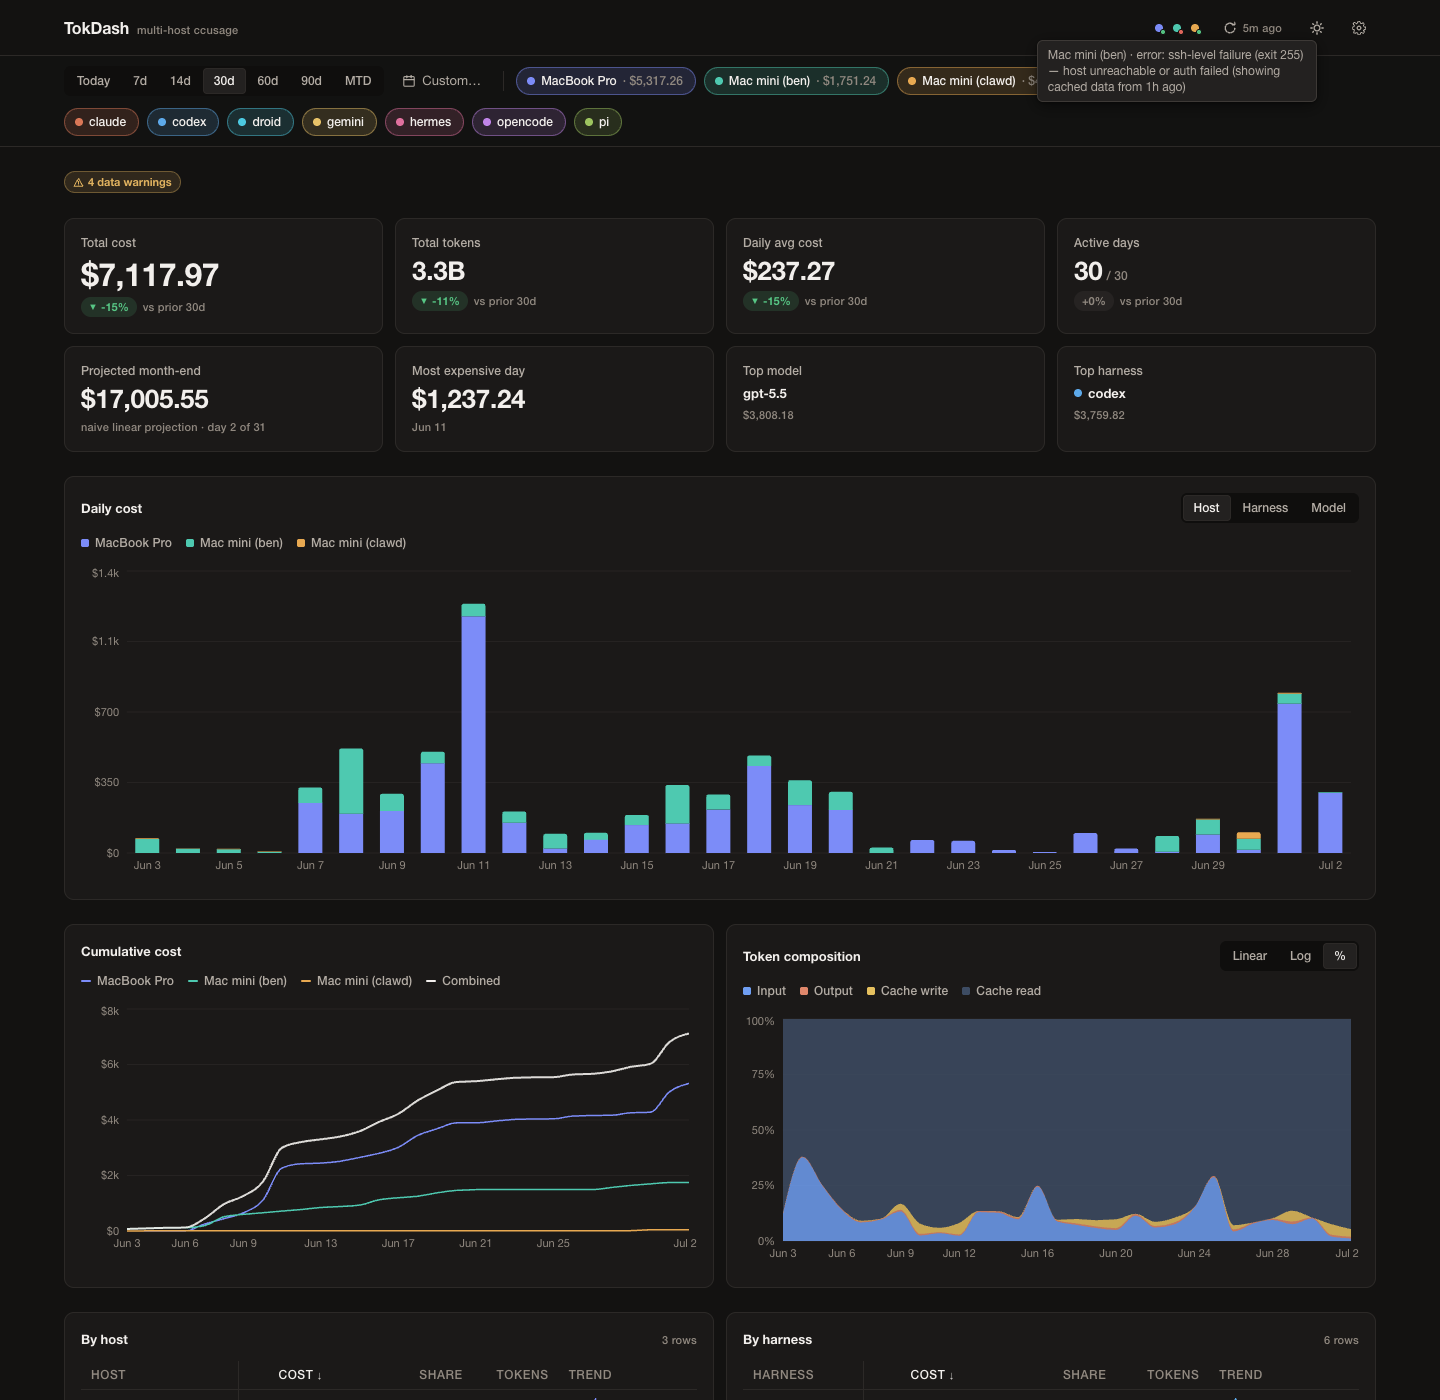Sort By host table by TOKENS column
Viewport: 1440px width, 1400px height.
tap(522, 1375)
